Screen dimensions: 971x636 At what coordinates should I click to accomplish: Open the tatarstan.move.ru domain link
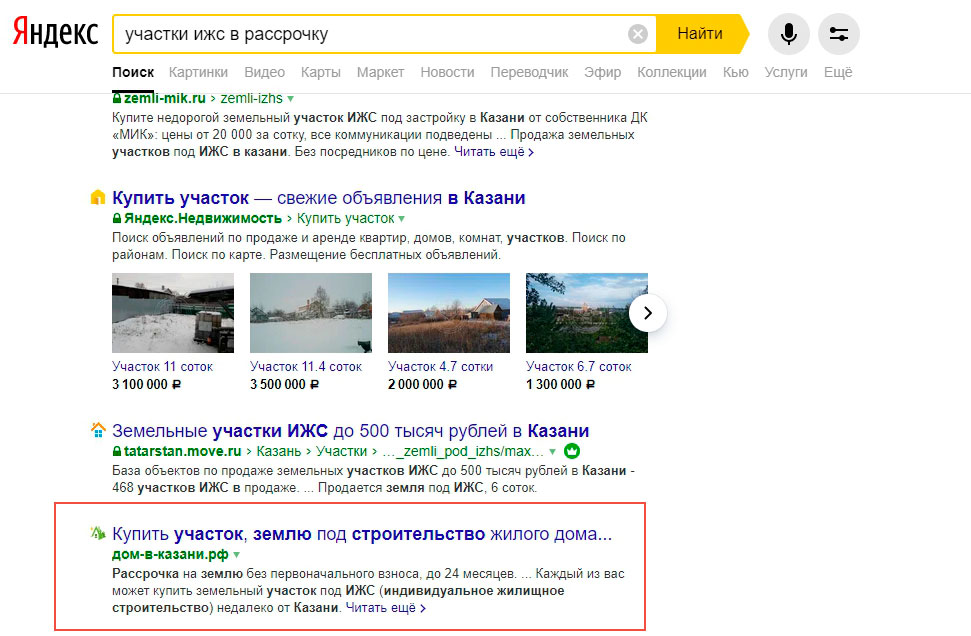click(183, 451)
